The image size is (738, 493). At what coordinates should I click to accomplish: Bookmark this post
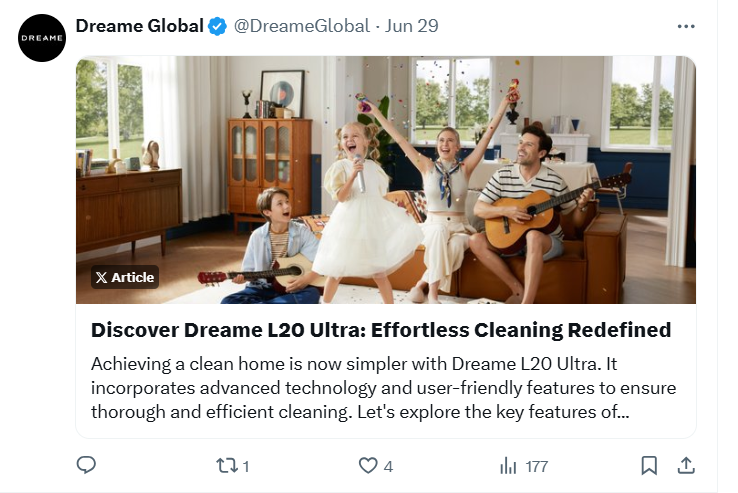[x=649, y=465]
